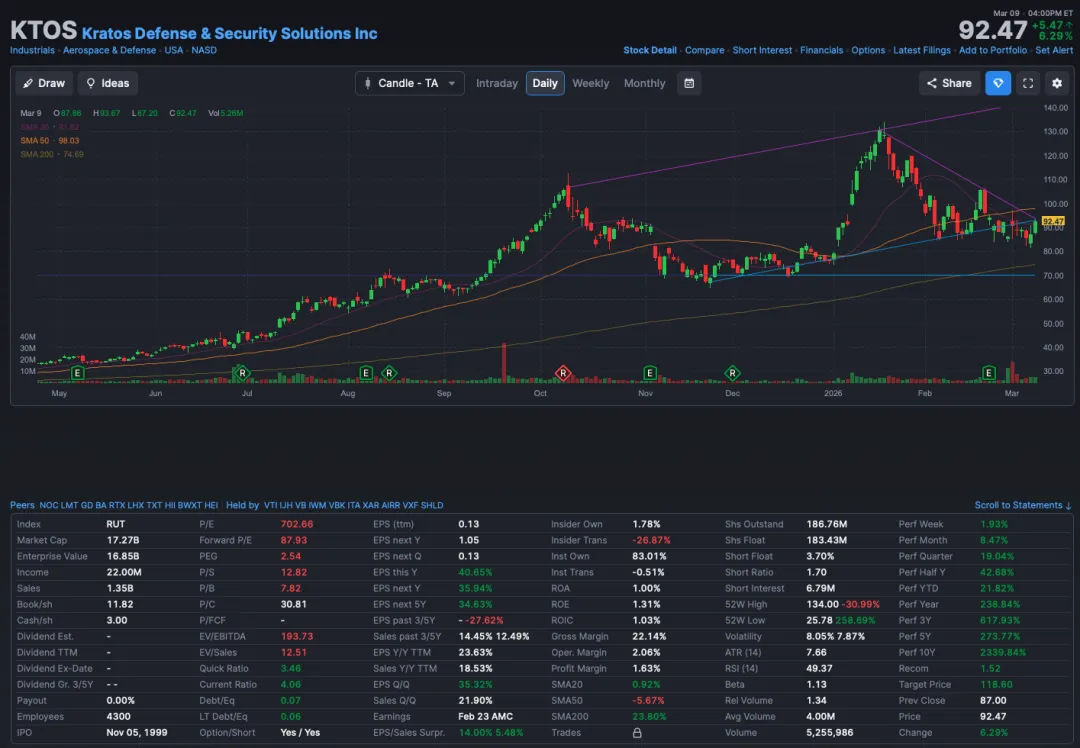Click the yellow 92.47 price tag on the axis

click(x=1053, y=221)
